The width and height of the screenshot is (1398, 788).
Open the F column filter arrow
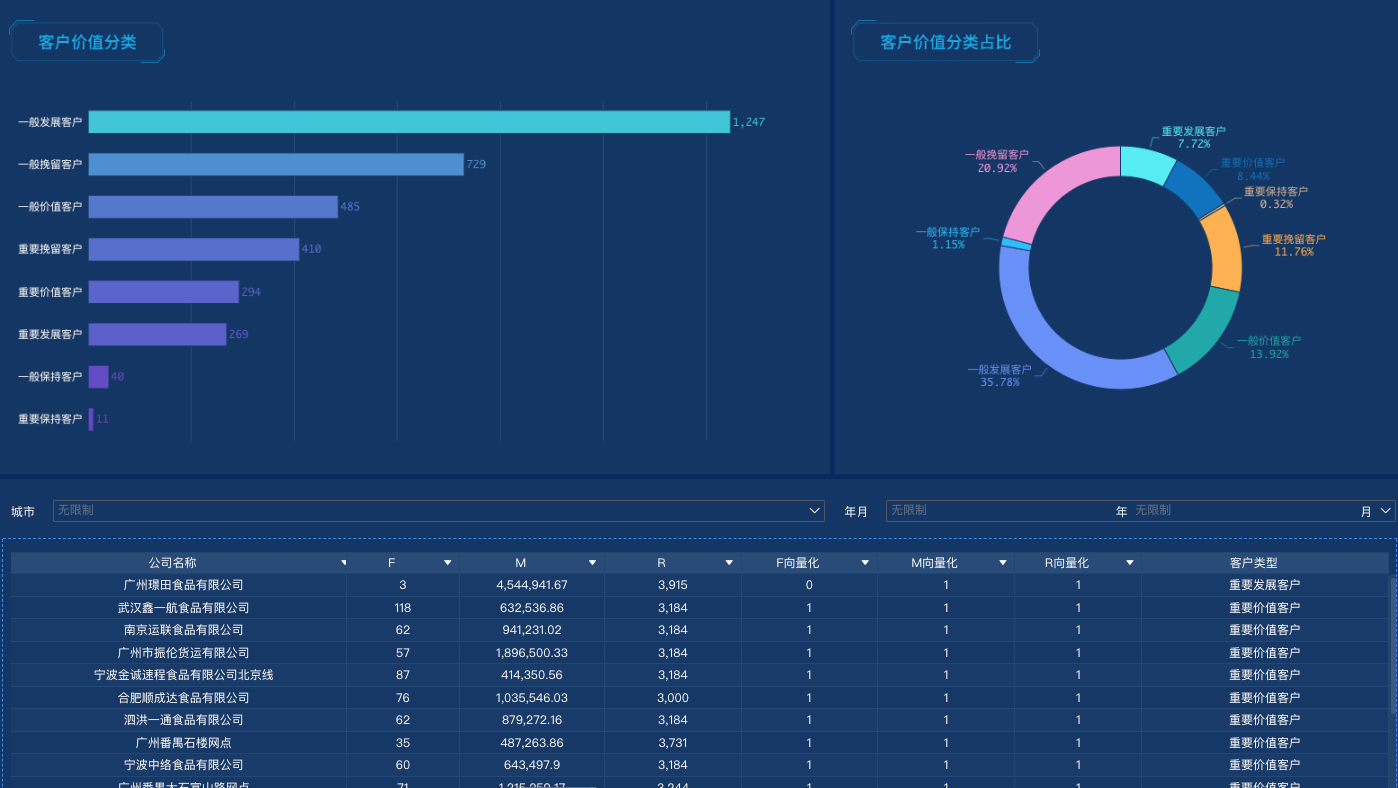[x=448, y=563]
